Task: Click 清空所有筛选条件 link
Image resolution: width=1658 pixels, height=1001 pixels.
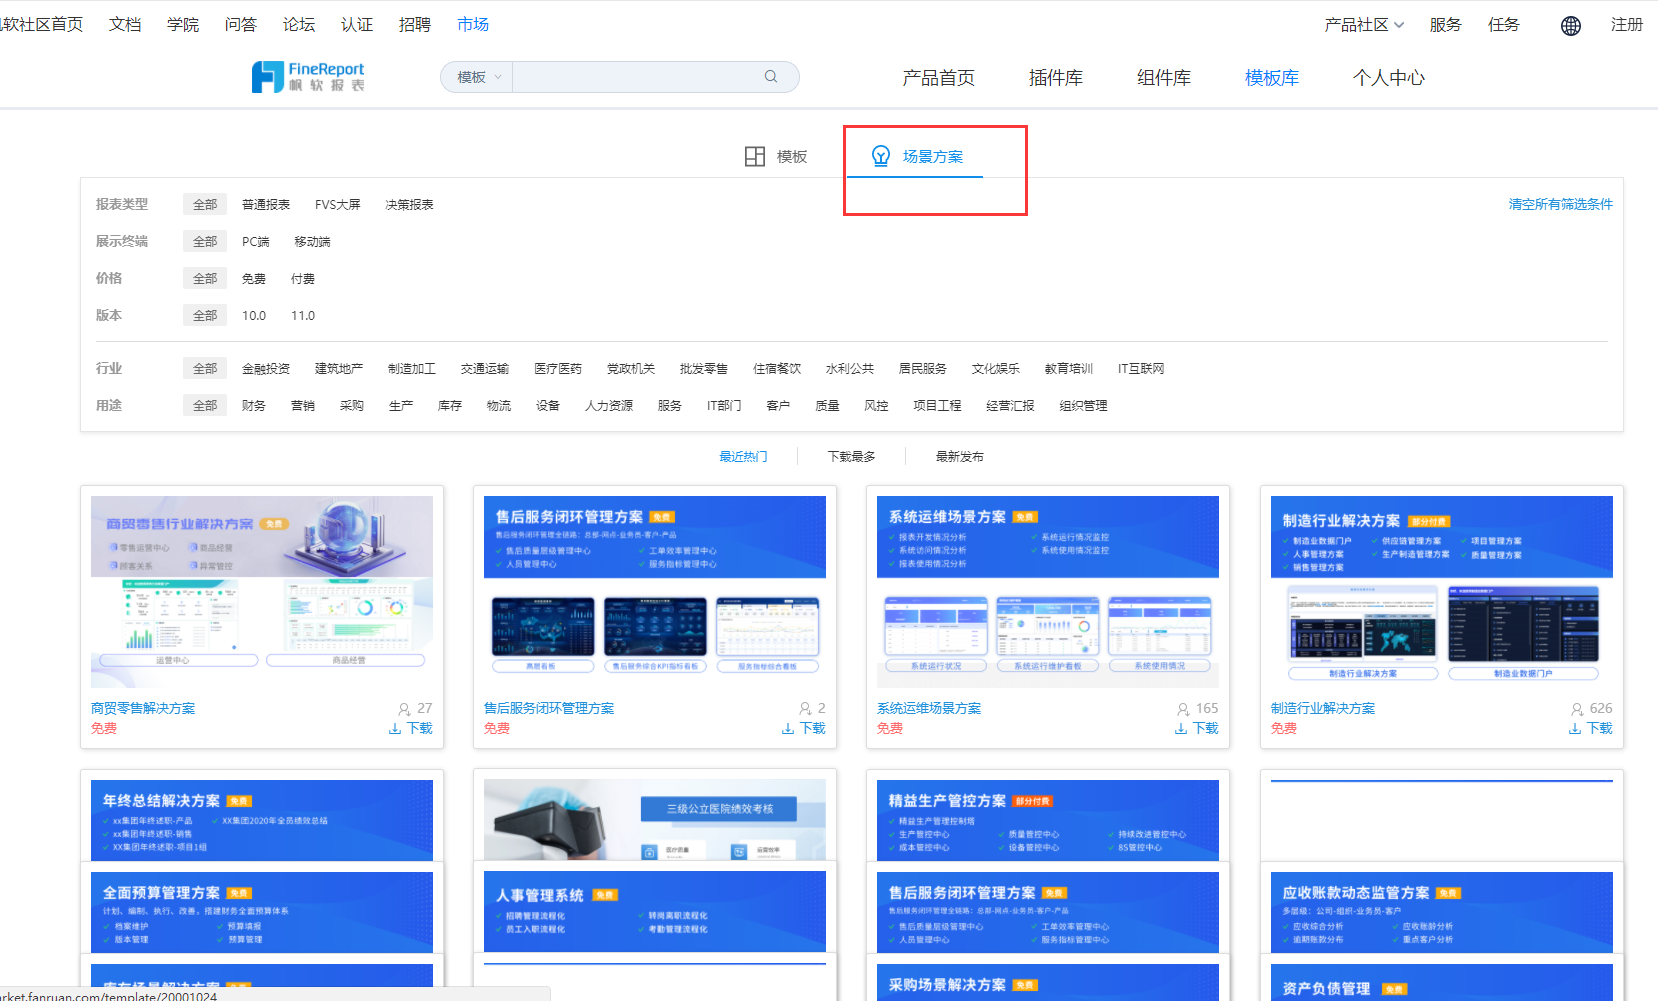Action: click(x=1560, y=204)
